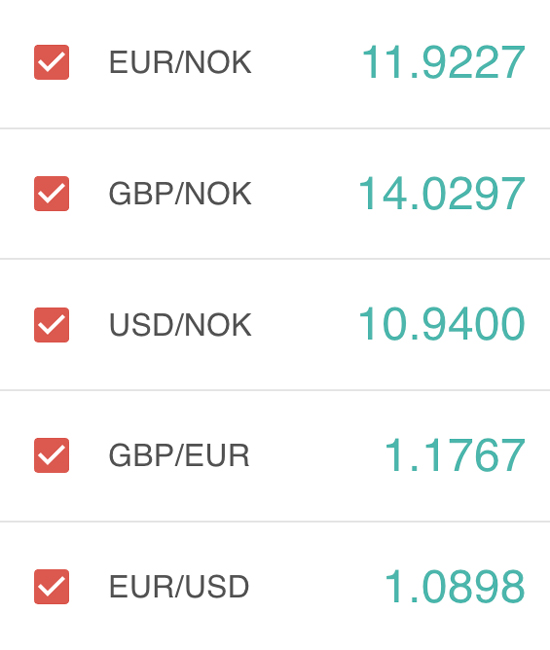Disable the USD/NOK checkbox
The width and height of the screenshot is (550, 650).
[x=51, y=325]
